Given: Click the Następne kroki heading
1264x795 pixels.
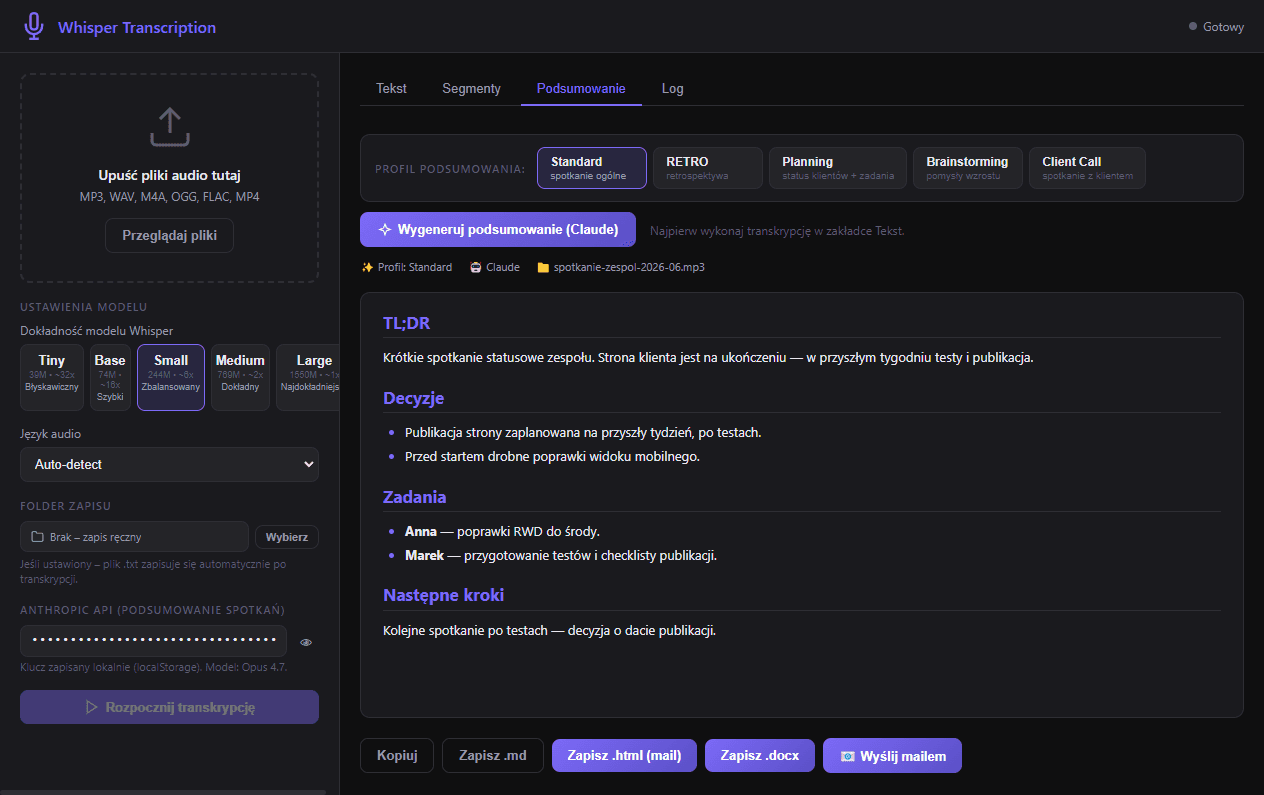Looking at the screenshot, I should (443, 594).
